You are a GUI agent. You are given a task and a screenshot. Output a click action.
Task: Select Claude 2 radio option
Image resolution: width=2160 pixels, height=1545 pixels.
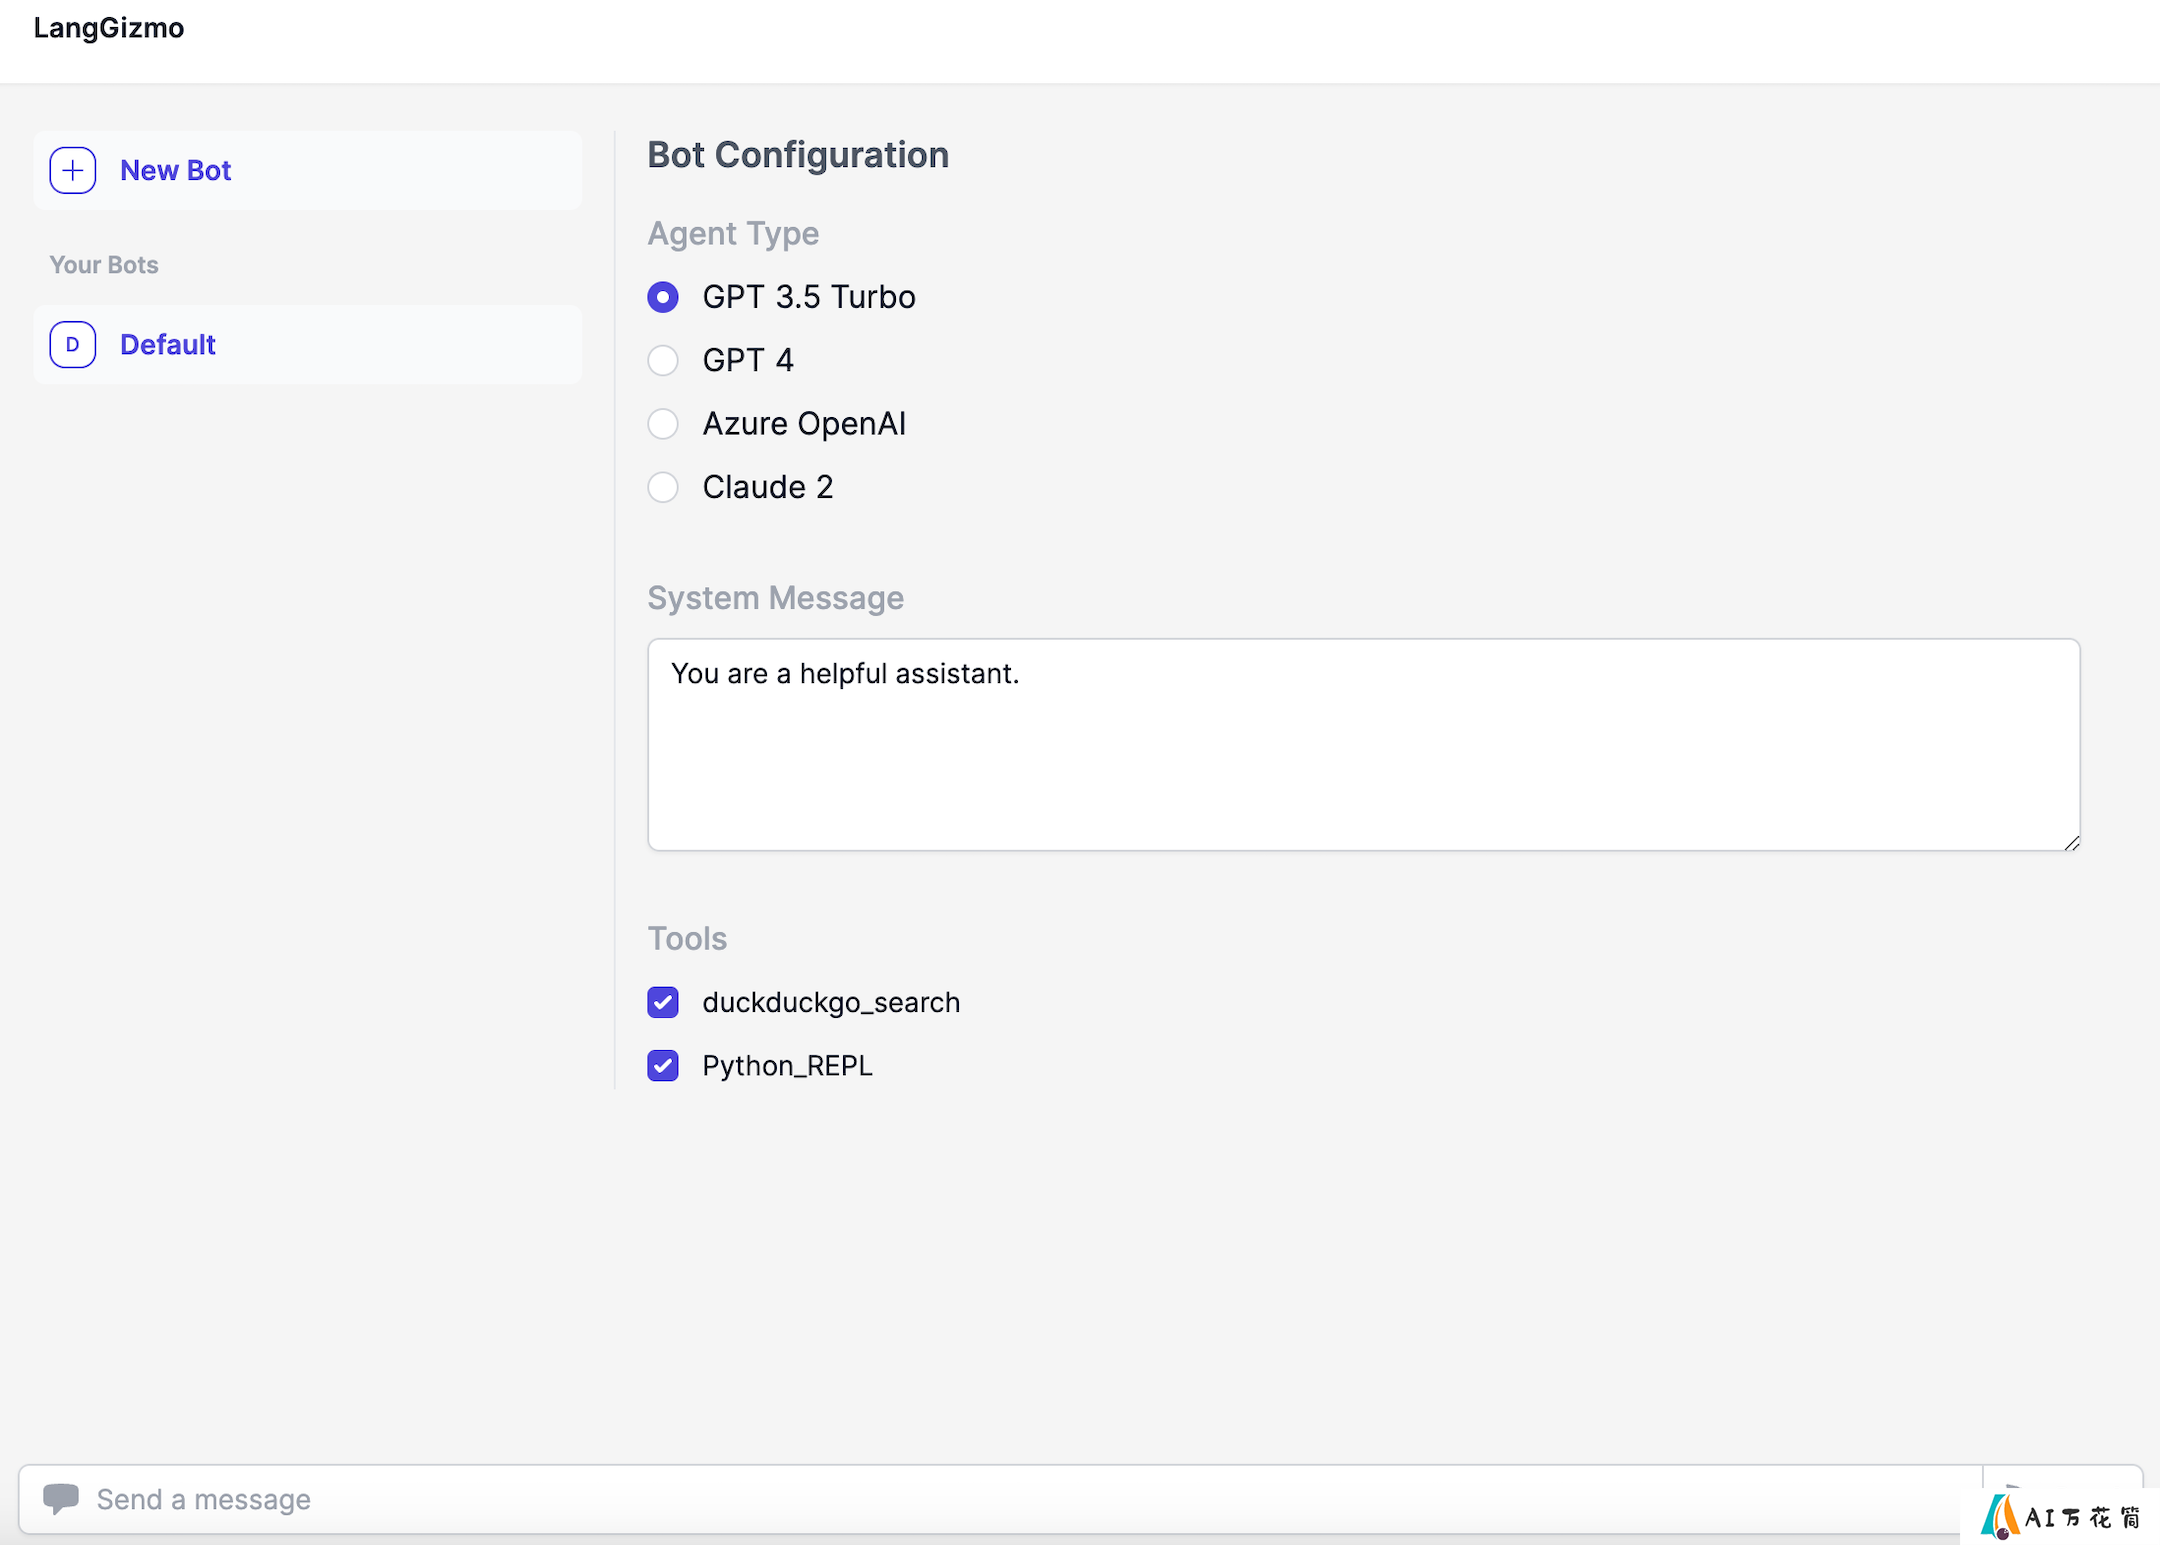tap(663, 487)
